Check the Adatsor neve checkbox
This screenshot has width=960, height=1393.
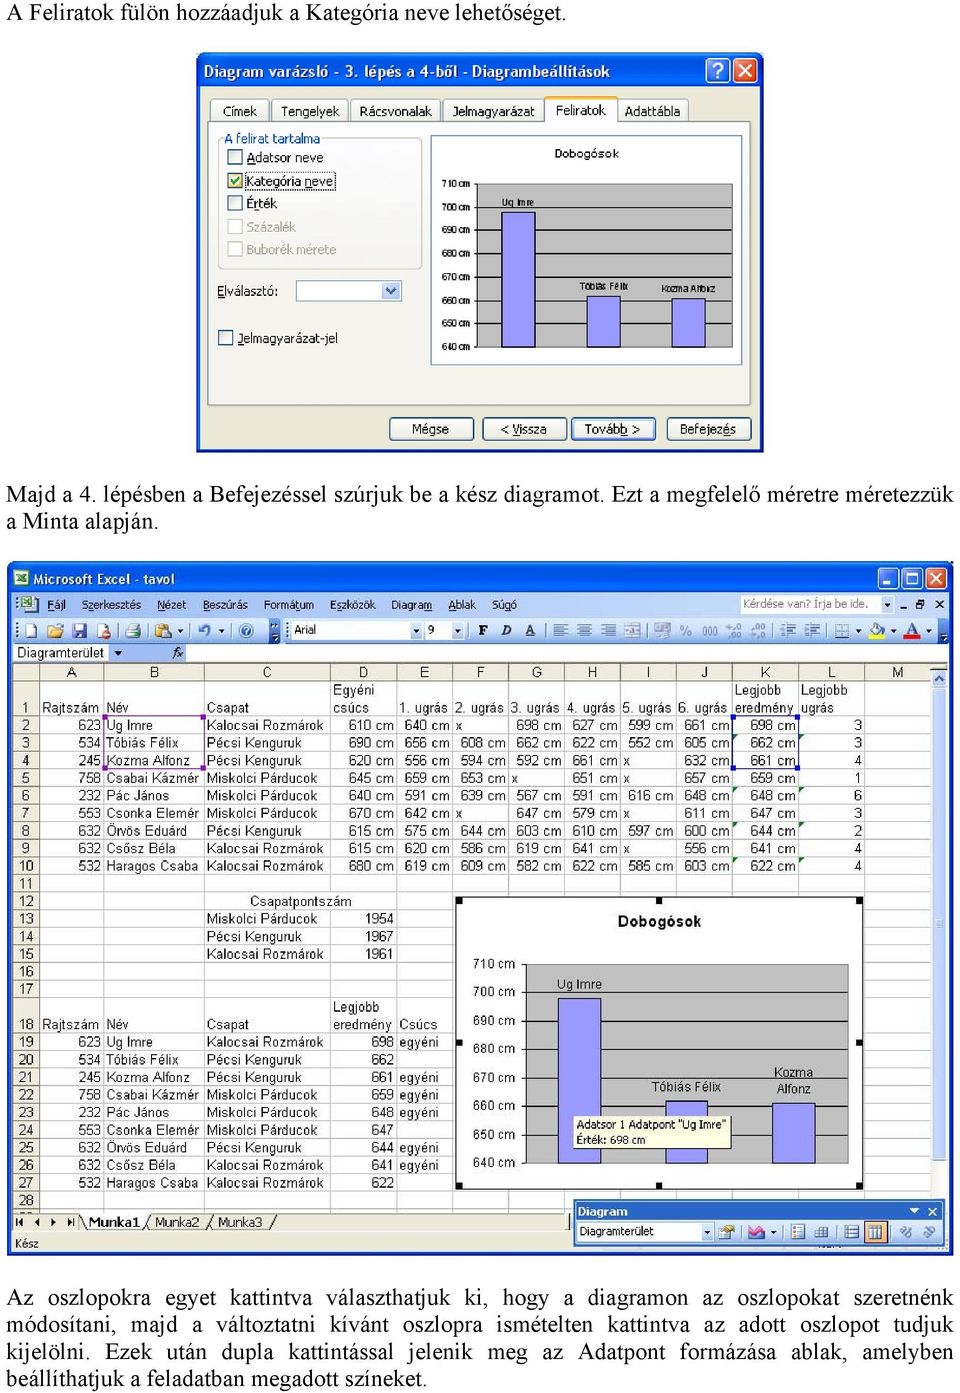pos(235,157)
